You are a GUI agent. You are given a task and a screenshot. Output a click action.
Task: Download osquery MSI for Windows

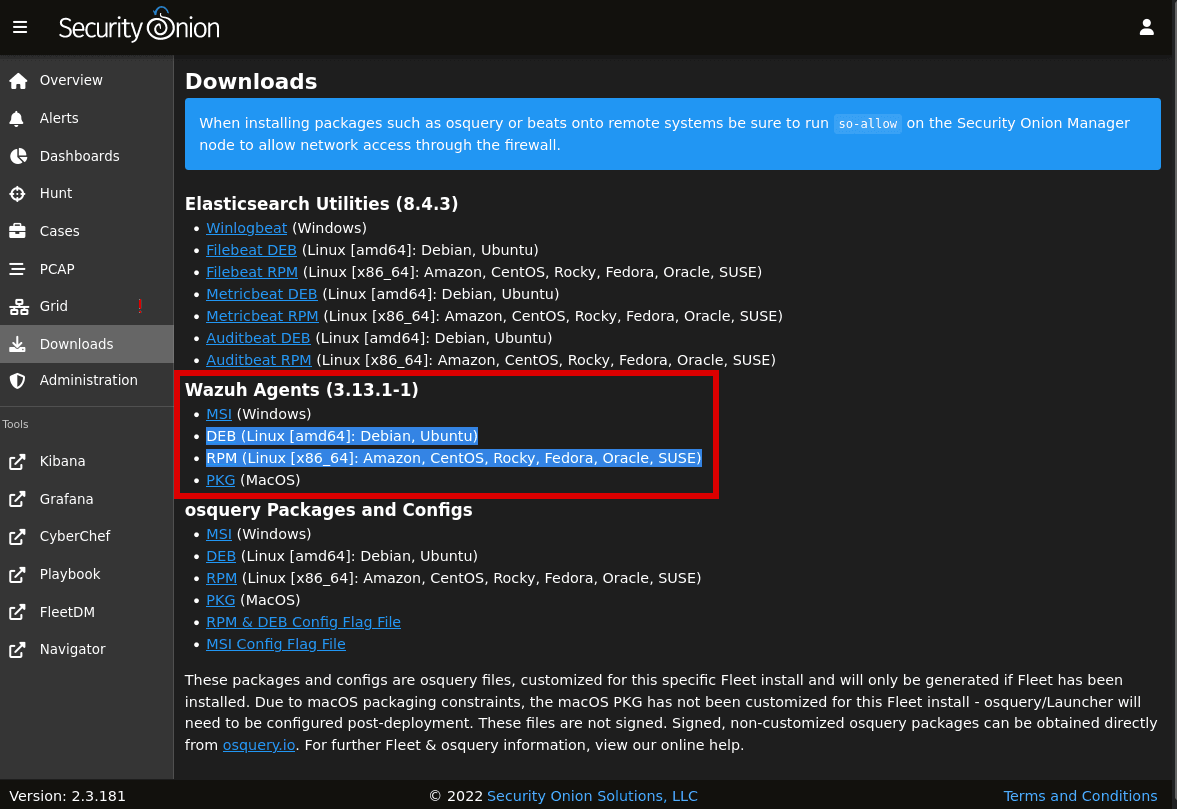pos(219,534)
